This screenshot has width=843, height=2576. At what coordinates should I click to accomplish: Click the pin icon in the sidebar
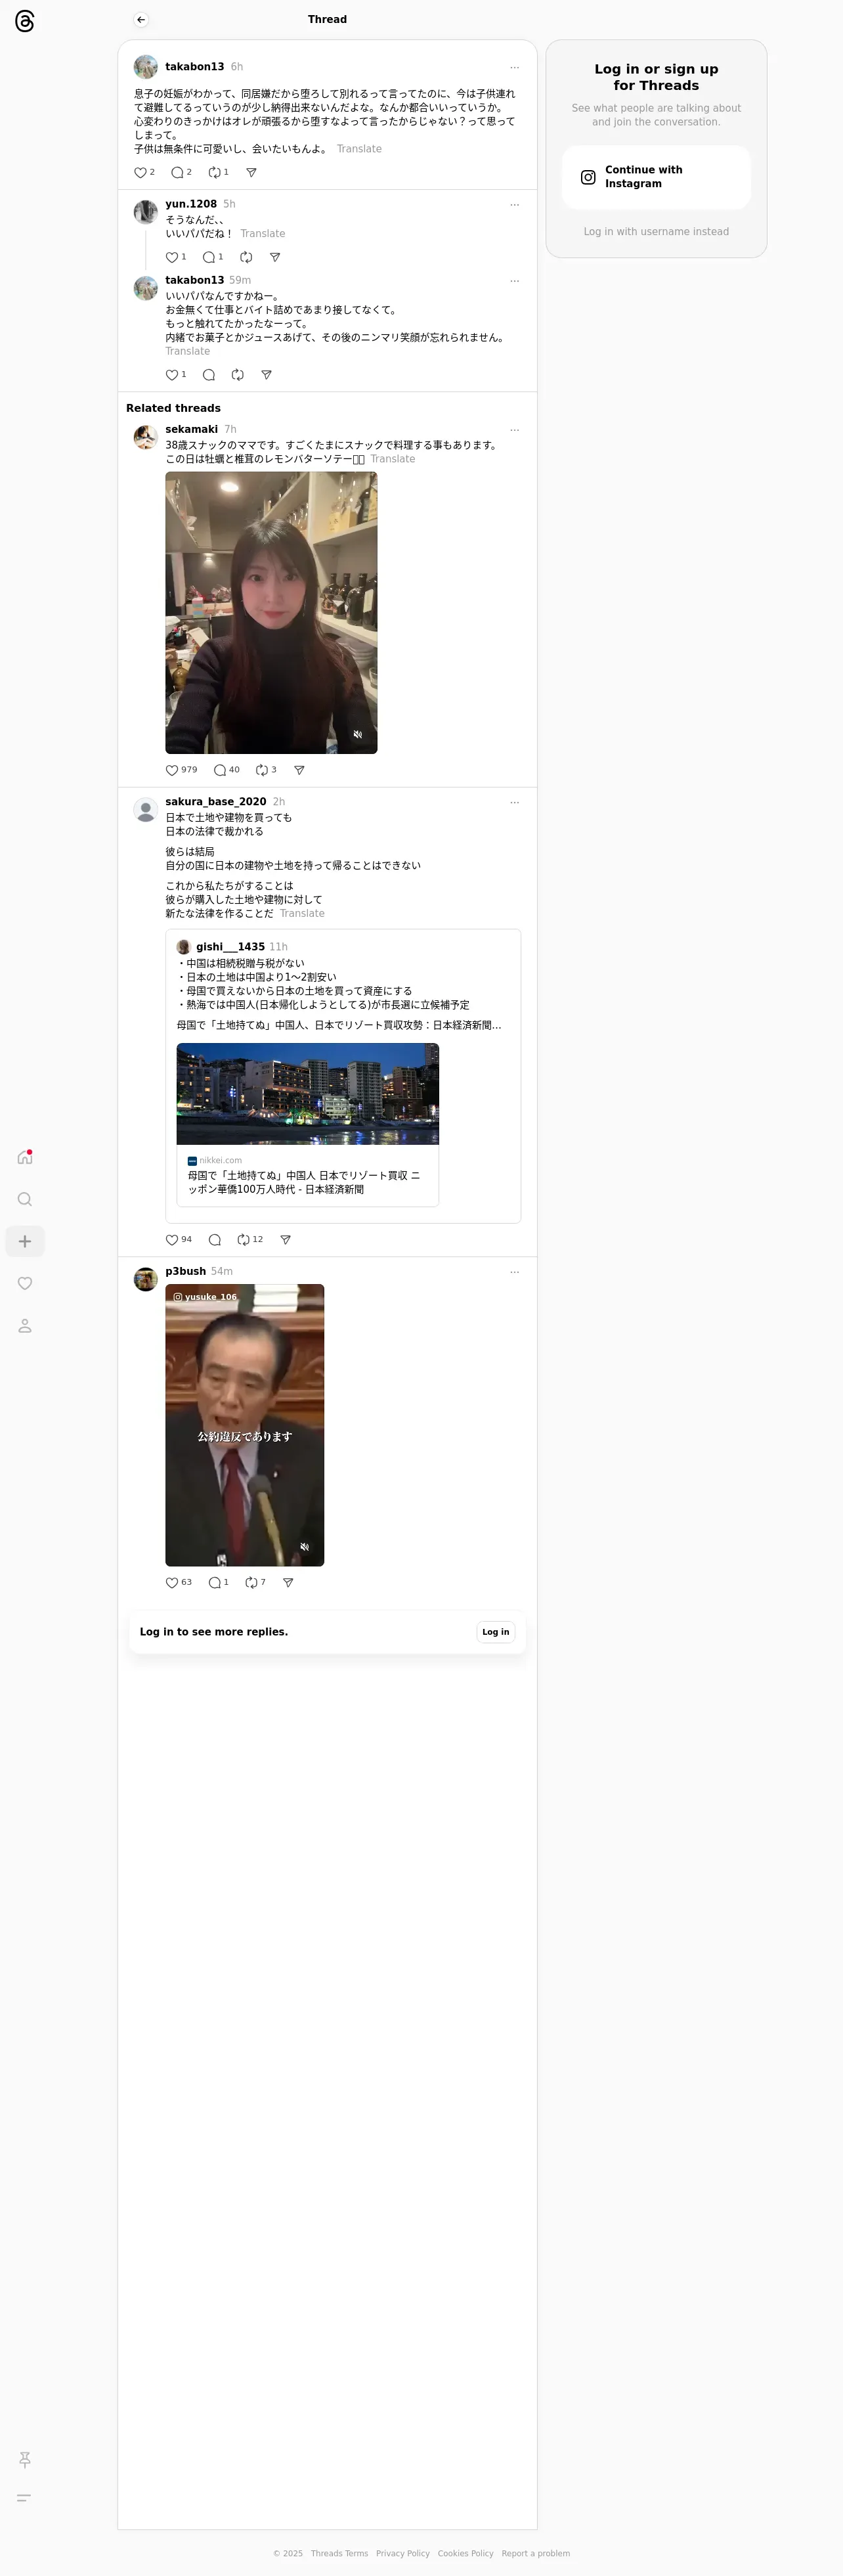pyautogui.click(x=25, y=2459)
